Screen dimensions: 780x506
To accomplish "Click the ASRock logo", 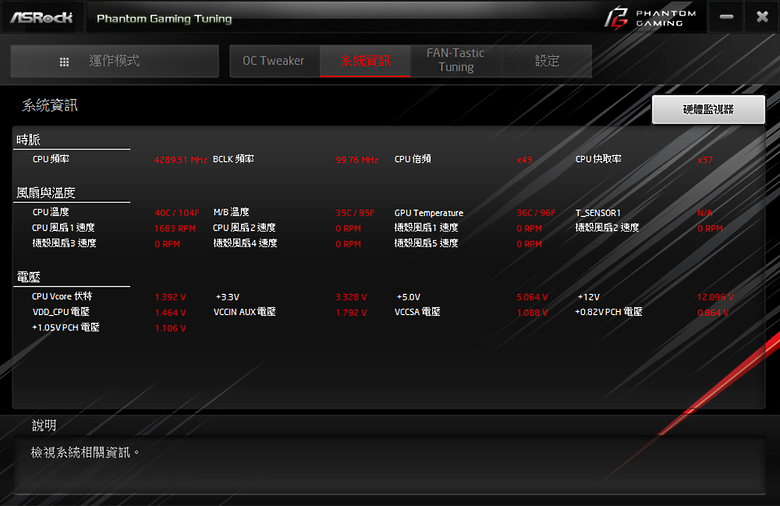I will coord(41,18).
